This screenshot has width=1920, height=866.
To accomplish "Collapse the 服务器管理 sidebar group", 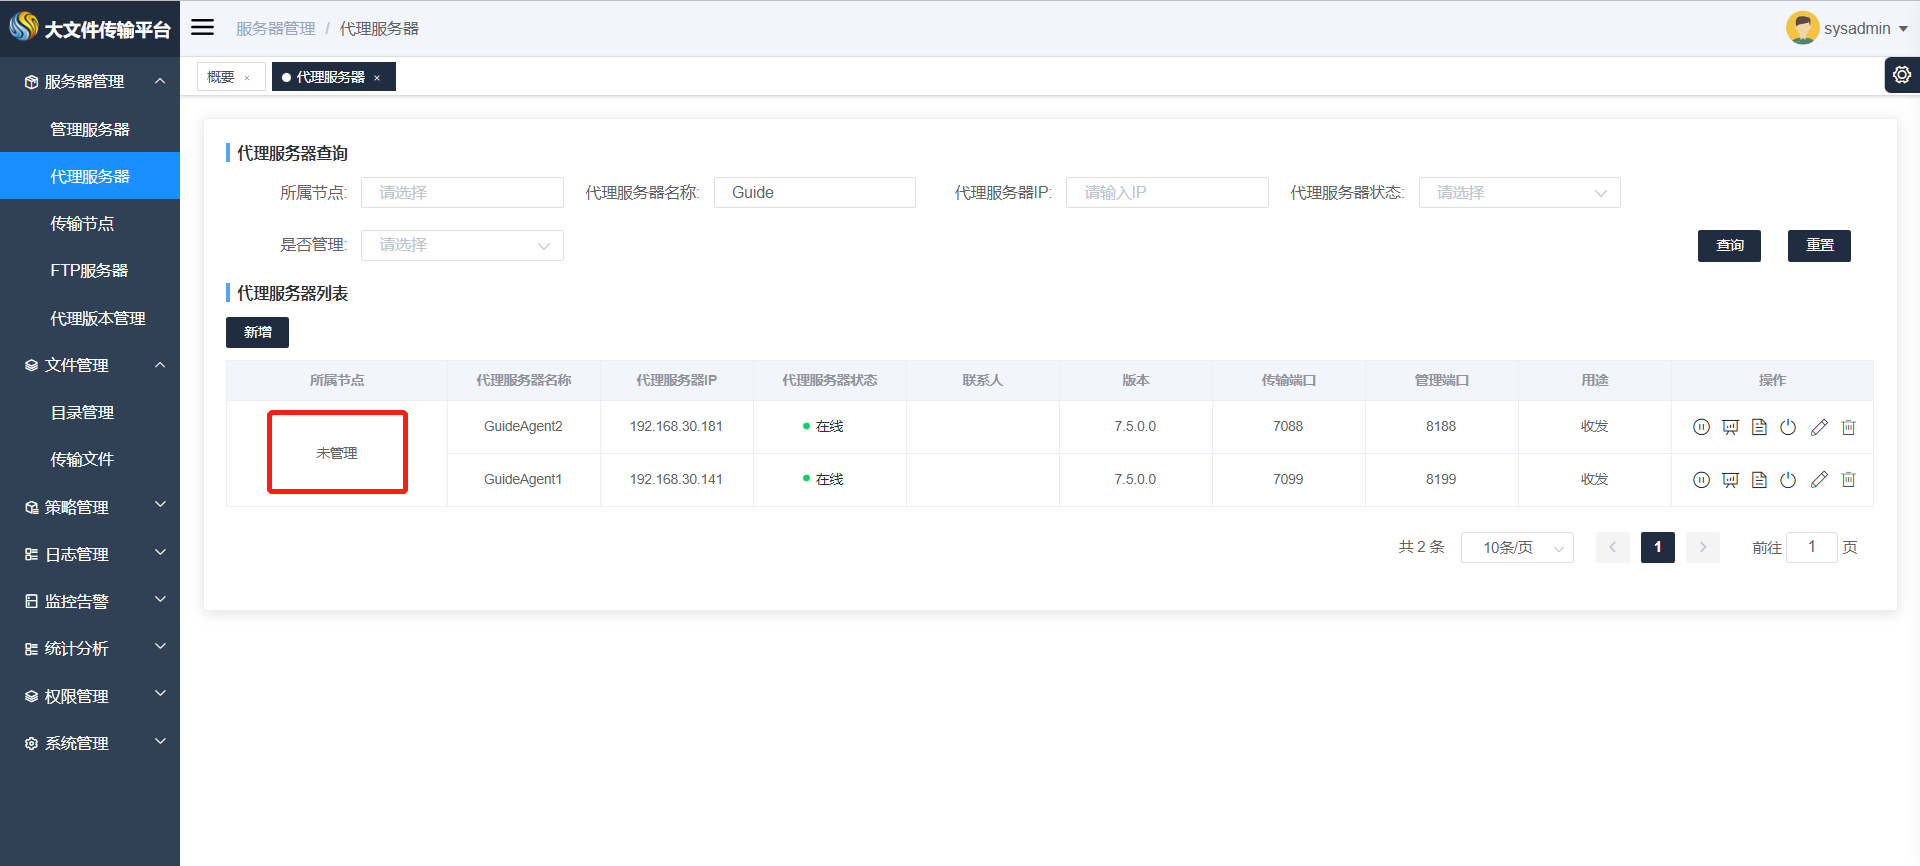I will [90, 82].
